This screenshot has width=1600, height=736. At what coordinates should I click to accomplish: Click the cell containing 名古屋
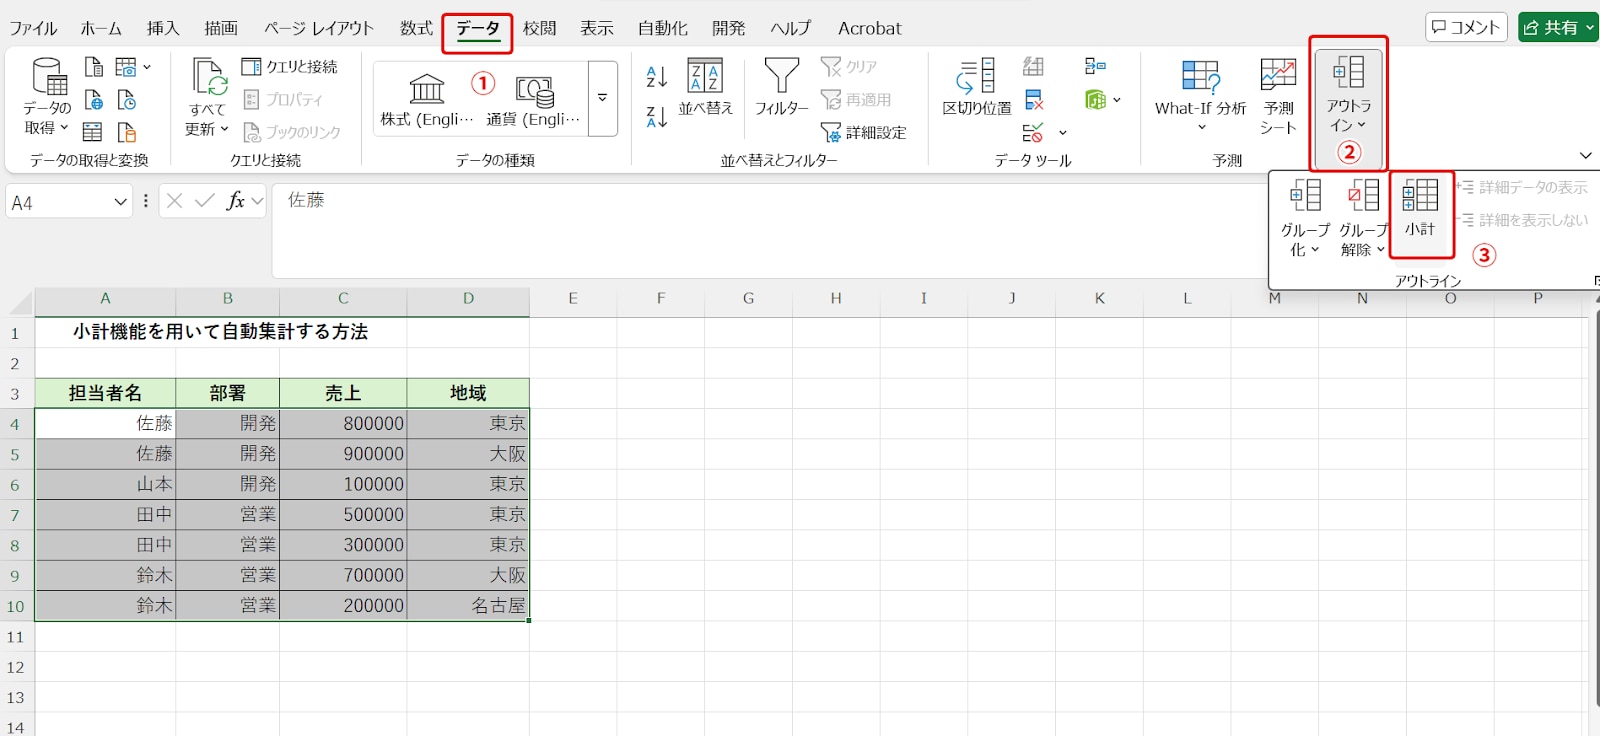pyautogui.click(x=468, y=606)
